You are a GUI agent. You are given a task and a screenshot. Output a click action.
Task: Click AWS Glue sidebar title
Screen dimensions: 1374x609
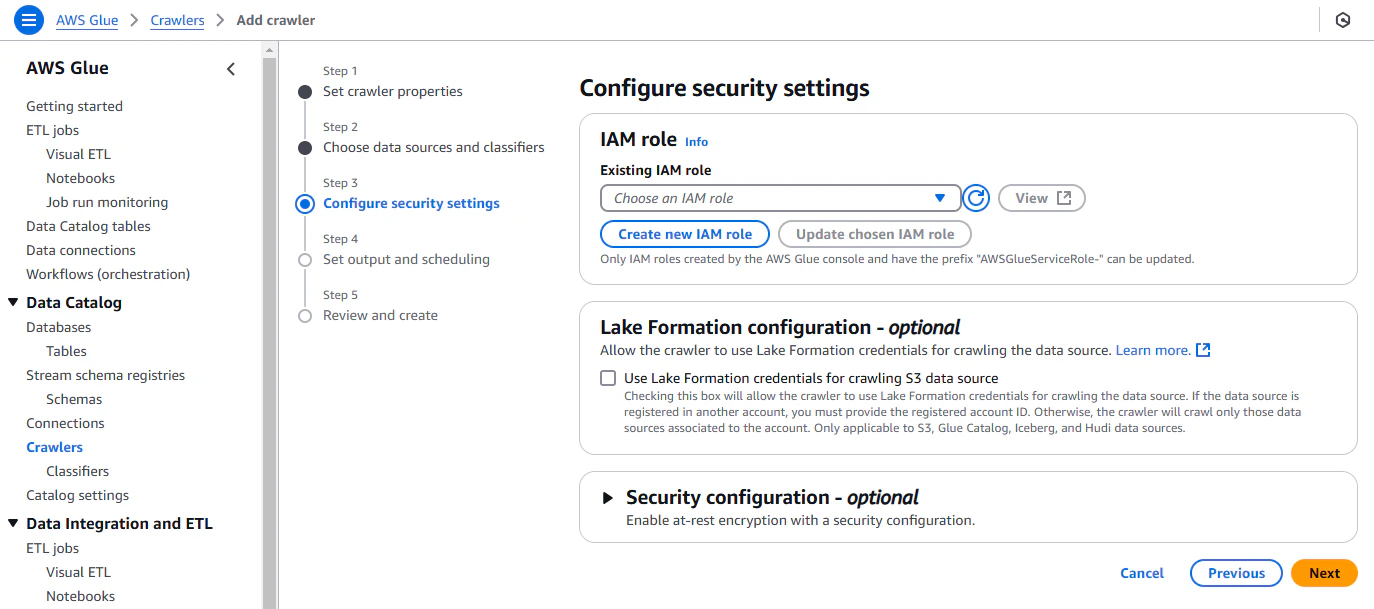click(67, 68)
